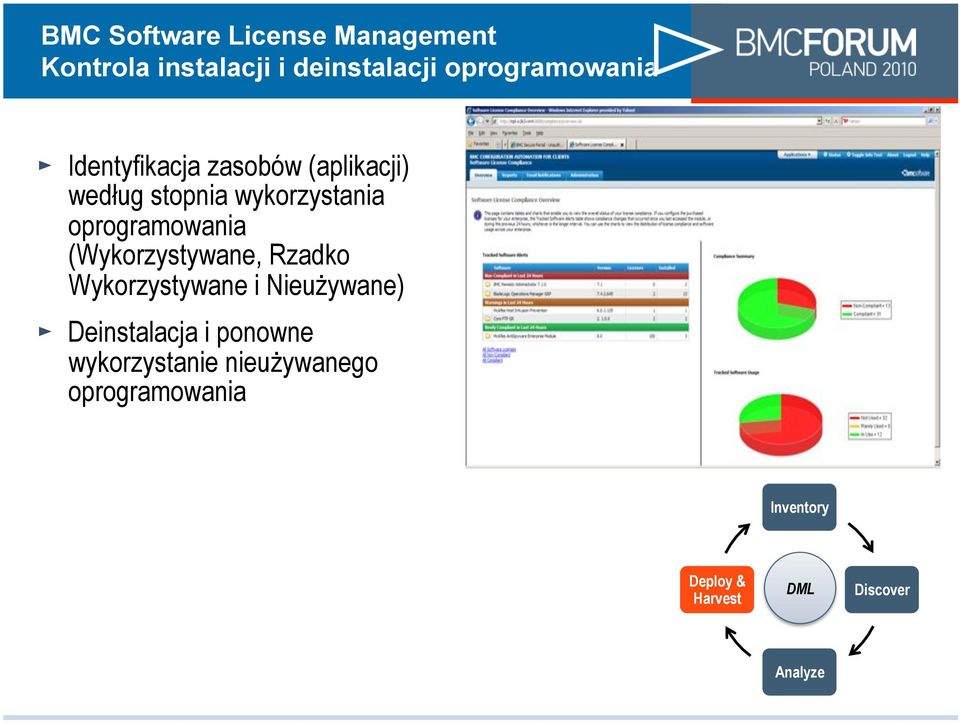Click the Version column header
Viewport: 960px width, 724px height.
604,267
